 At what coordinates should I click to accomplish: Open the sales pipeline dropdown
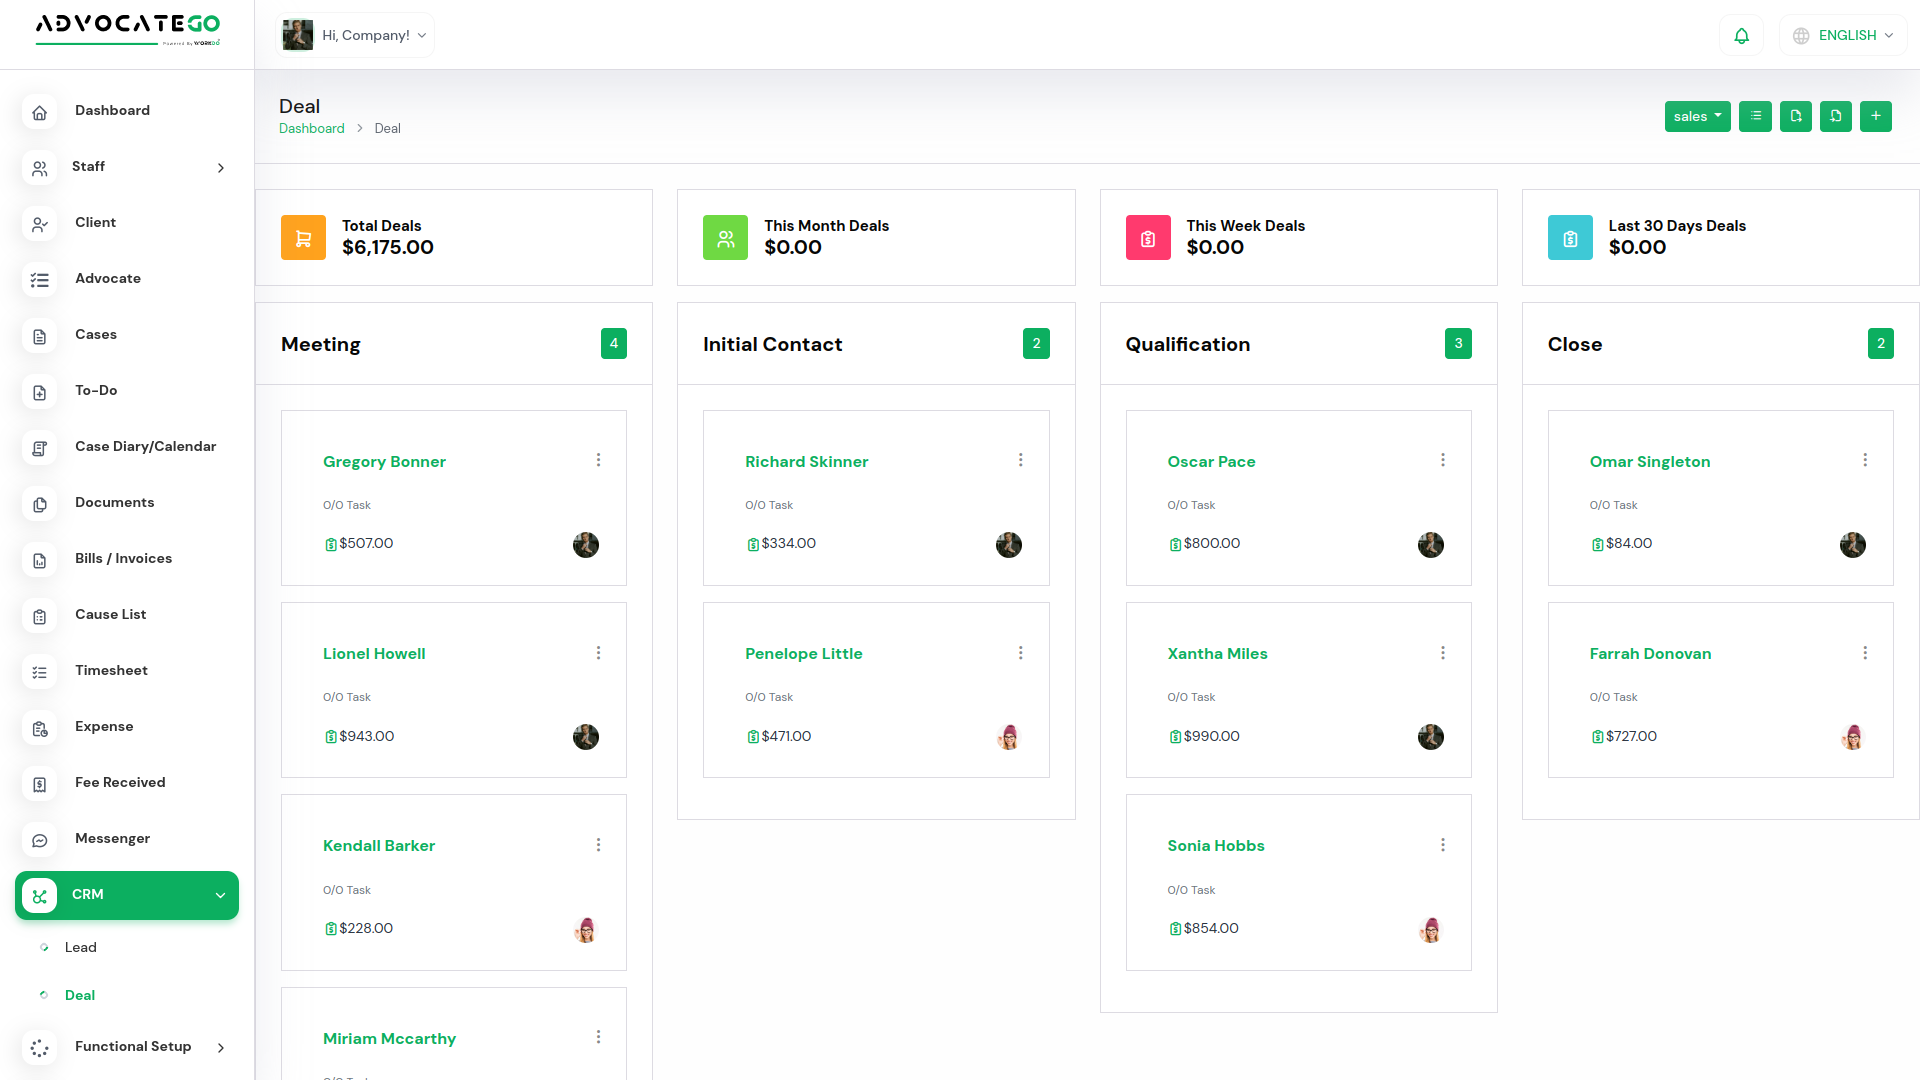[x=1697, y=116]
